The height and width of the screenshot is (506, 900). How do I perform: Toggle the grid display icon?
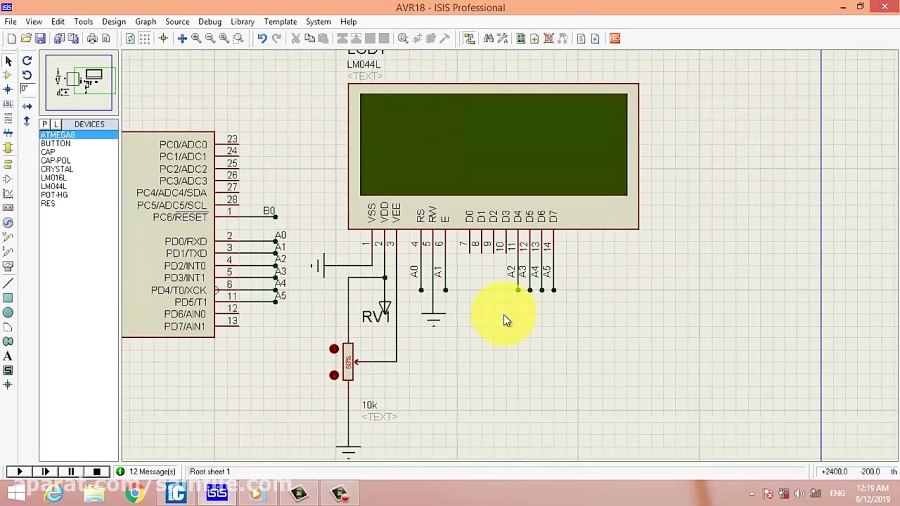click(145, 39)
